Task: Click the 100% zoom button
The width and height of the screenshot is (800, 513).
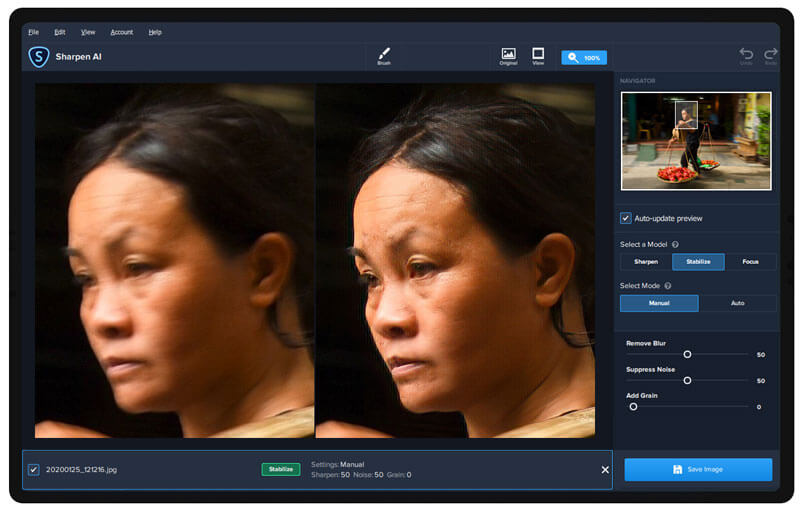Action: 584,58
